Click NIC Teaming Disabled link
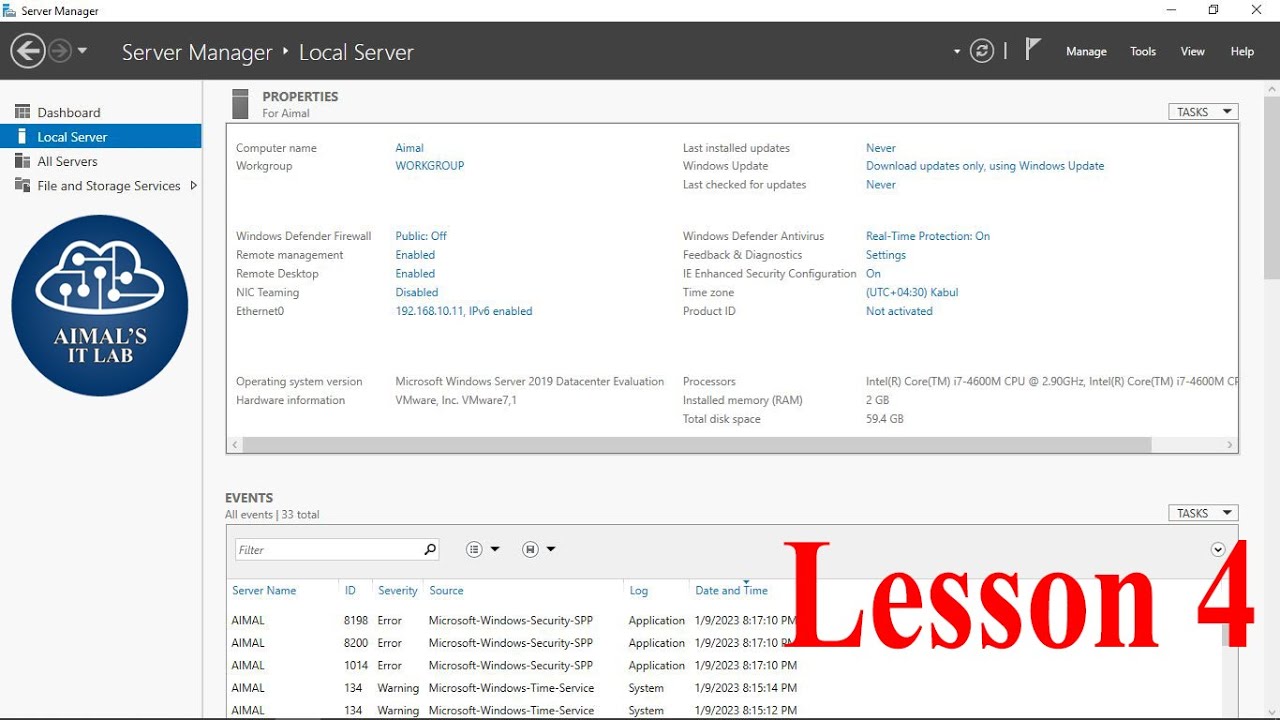The width and height of the screenshot is (1280, 720). tap(417, 293)
